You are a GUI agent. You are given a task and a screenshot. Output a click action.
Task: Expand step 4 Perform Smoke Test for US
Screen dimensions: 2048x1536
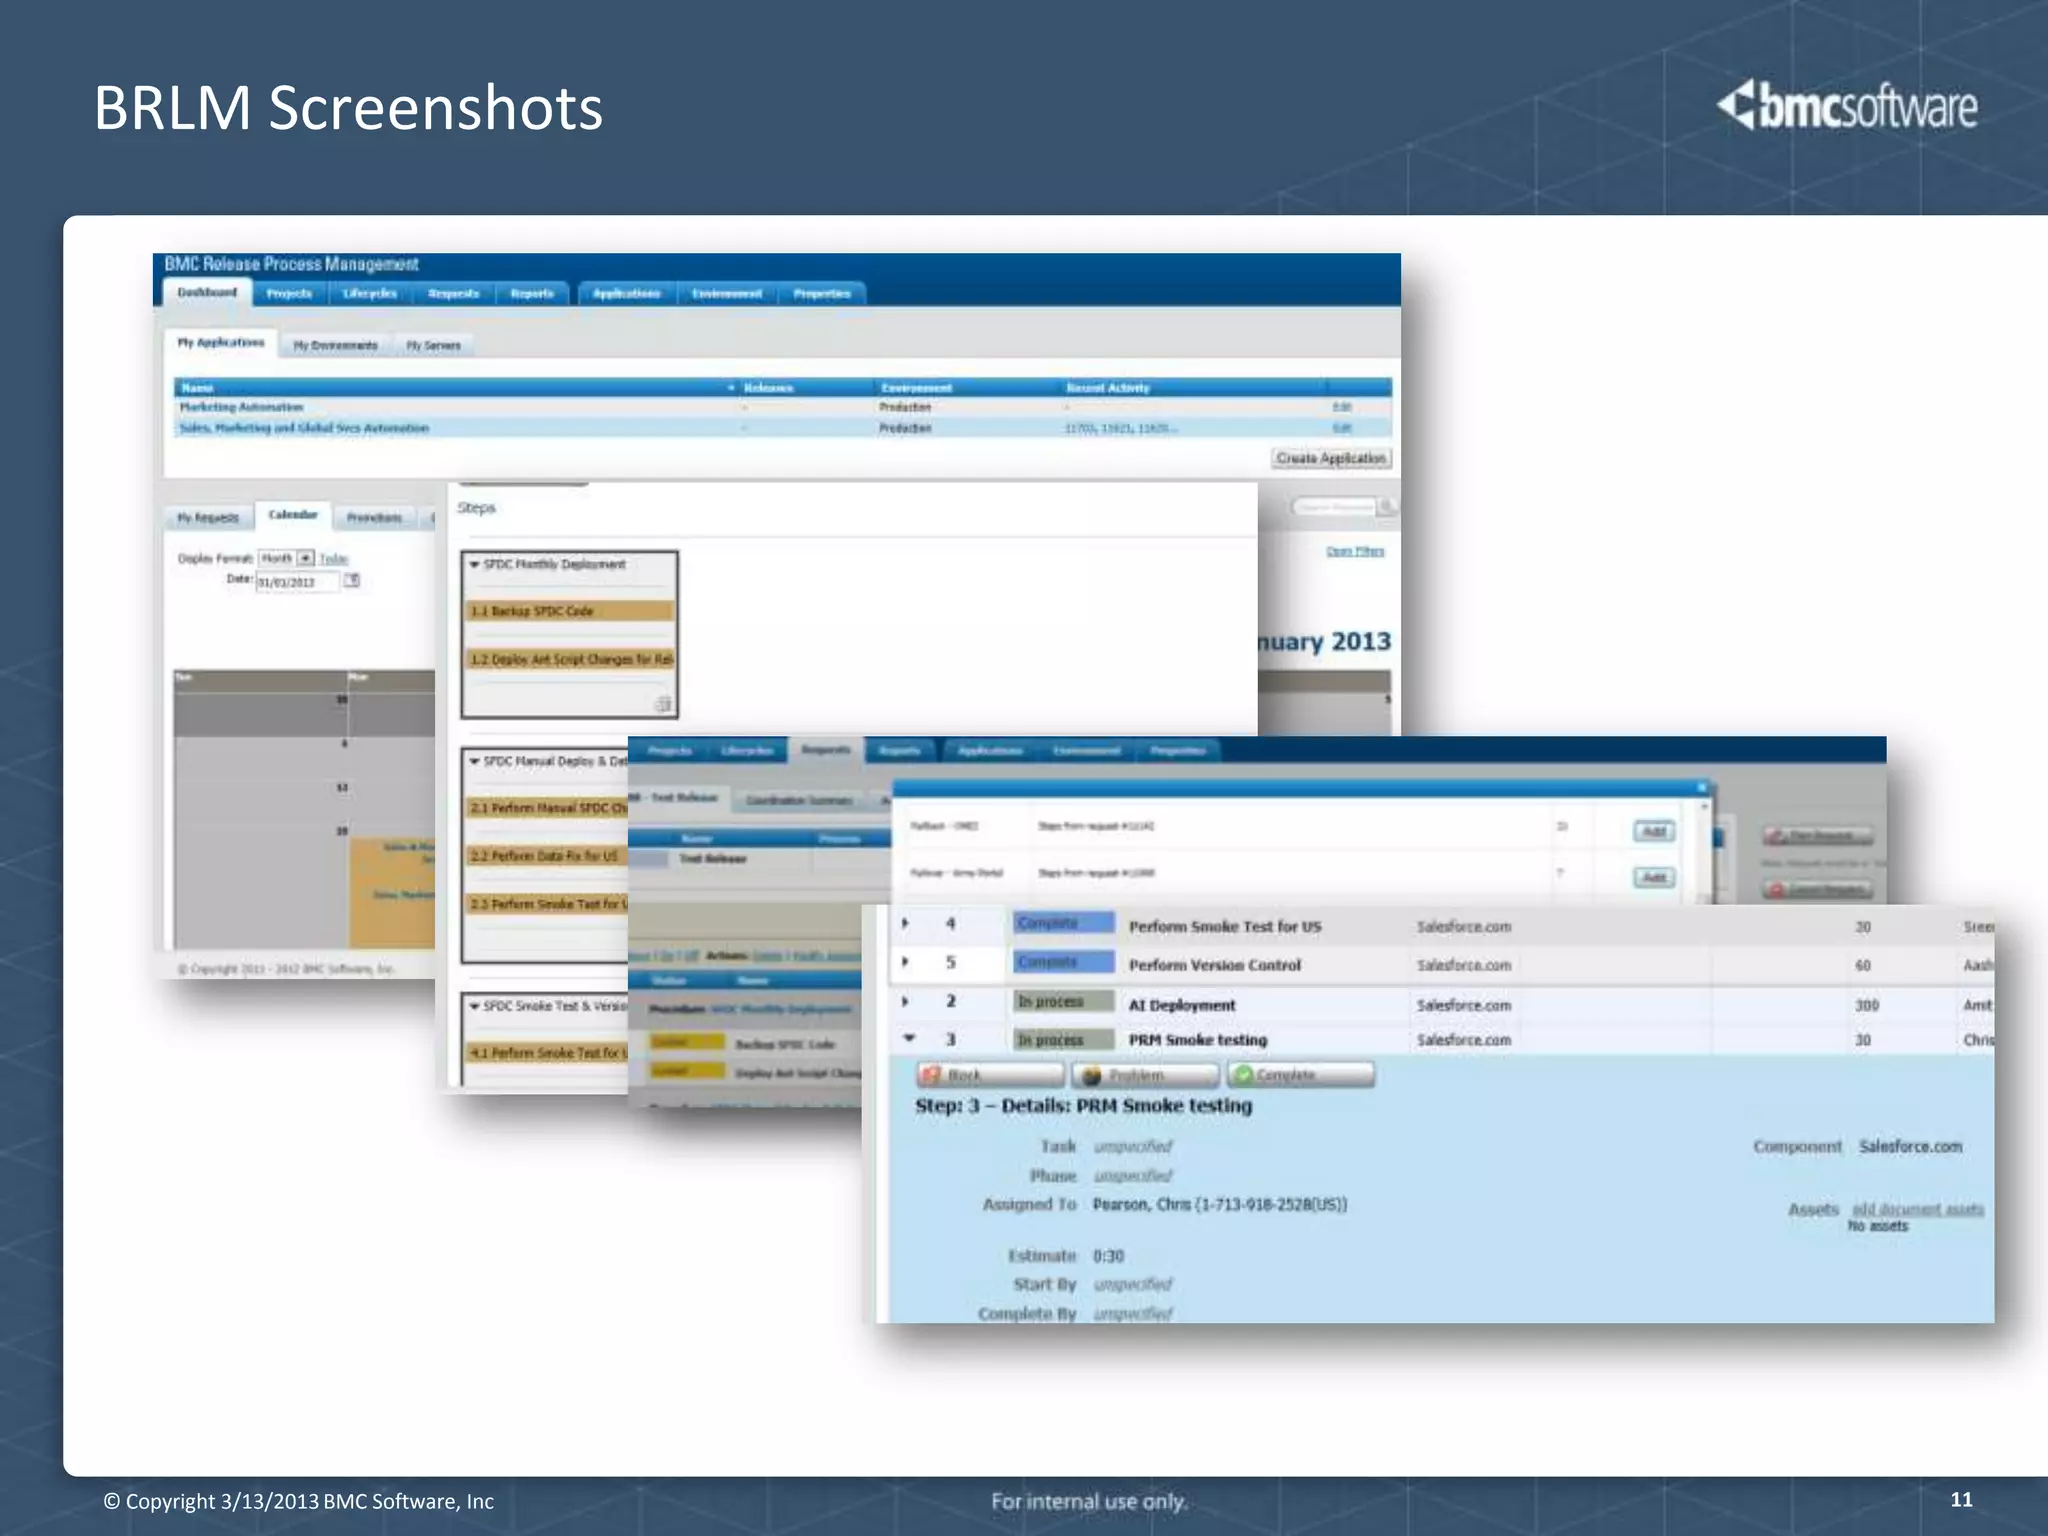(x=905, y=924)
